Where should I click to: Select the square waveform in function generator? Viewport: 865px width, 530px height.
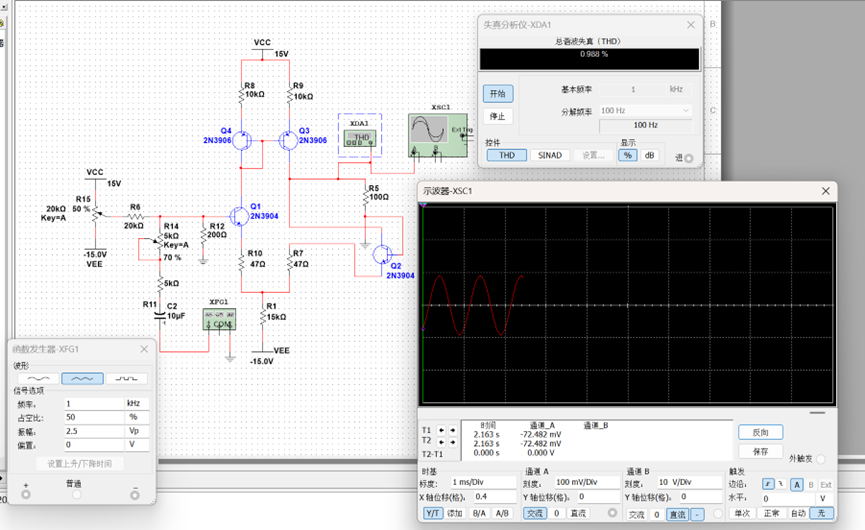[x=126, y=378]
